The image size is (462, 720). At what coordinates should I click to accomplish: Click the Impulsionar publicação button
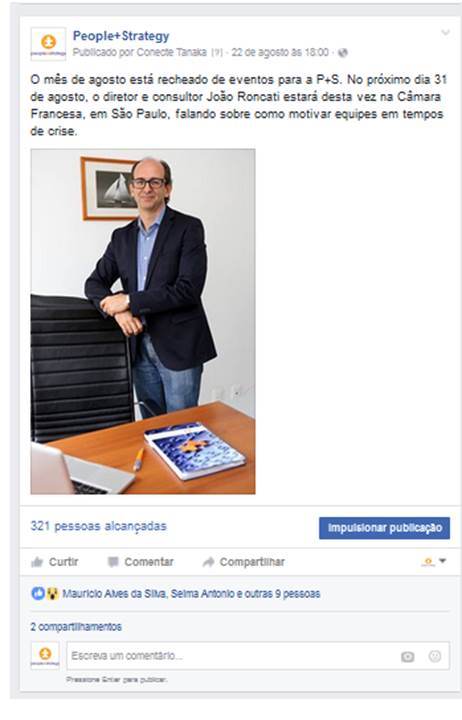click(384, 528)
